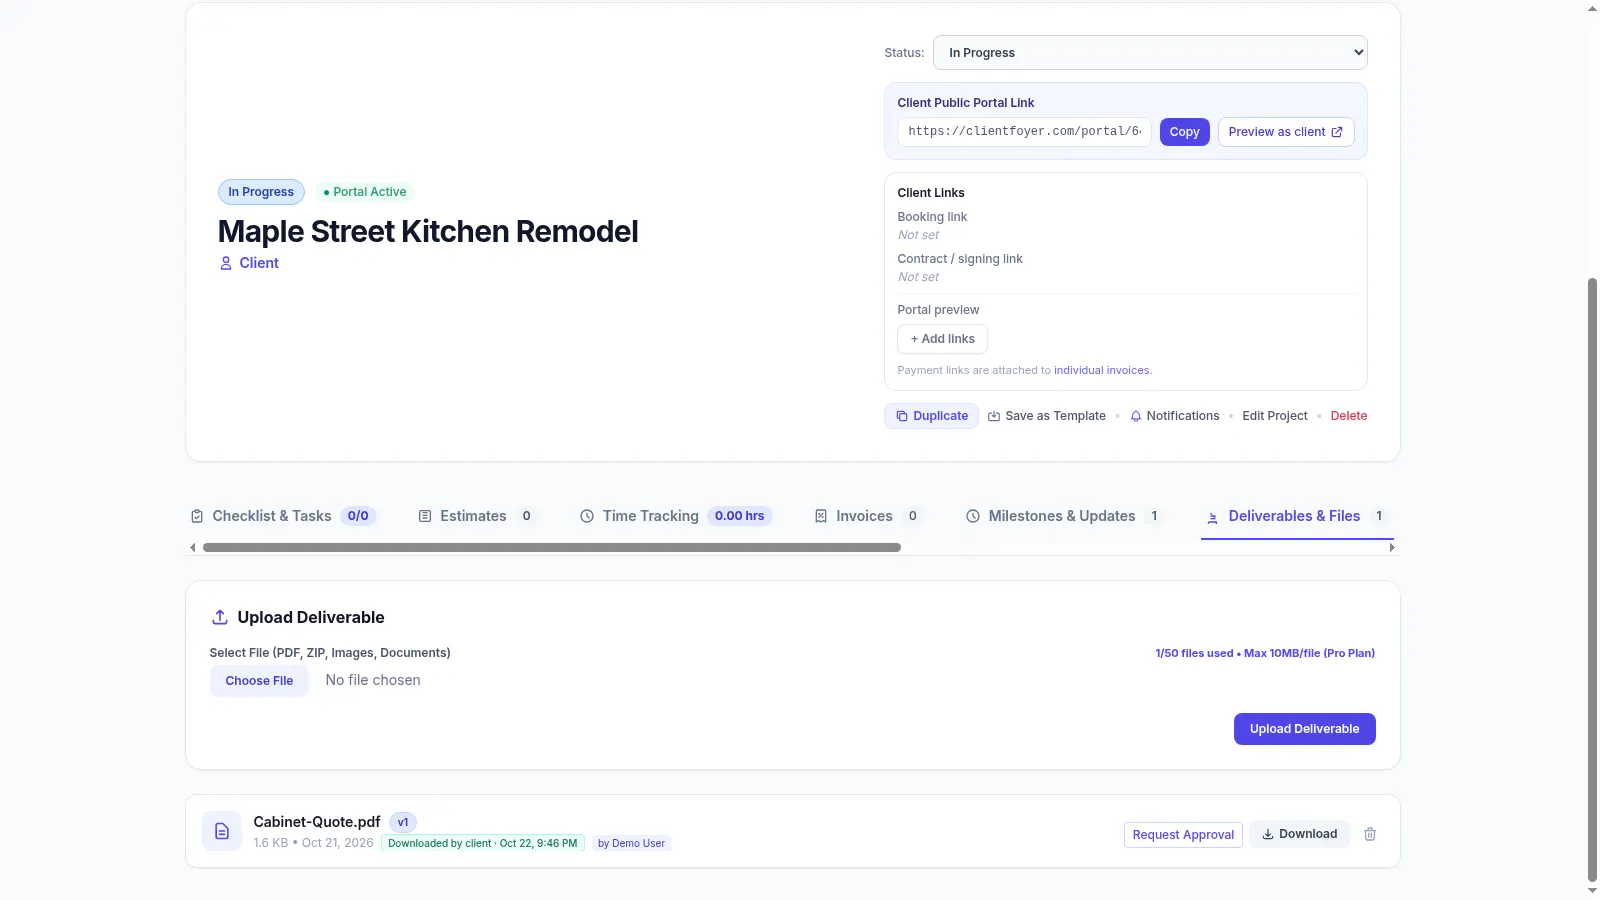Click the person icon next to Client
Viewport: 1600px width, 900px height.
226,263
